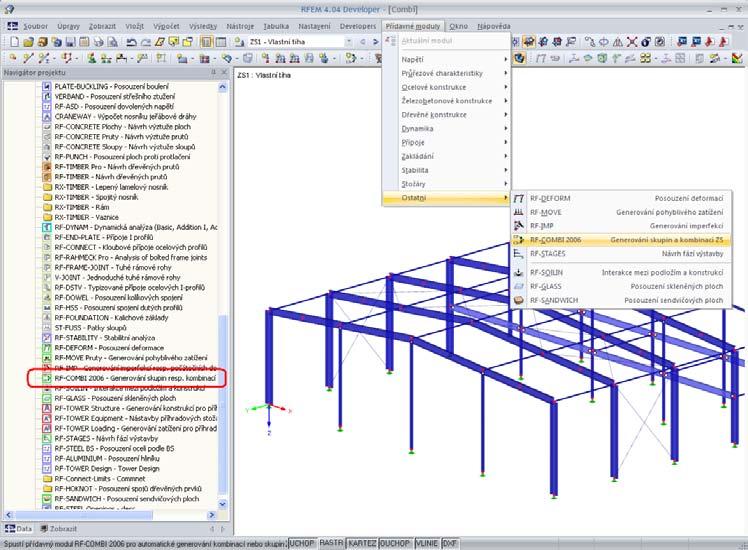Click the Print icon in the toolbar
748x550 pixels.
[98, 42]
